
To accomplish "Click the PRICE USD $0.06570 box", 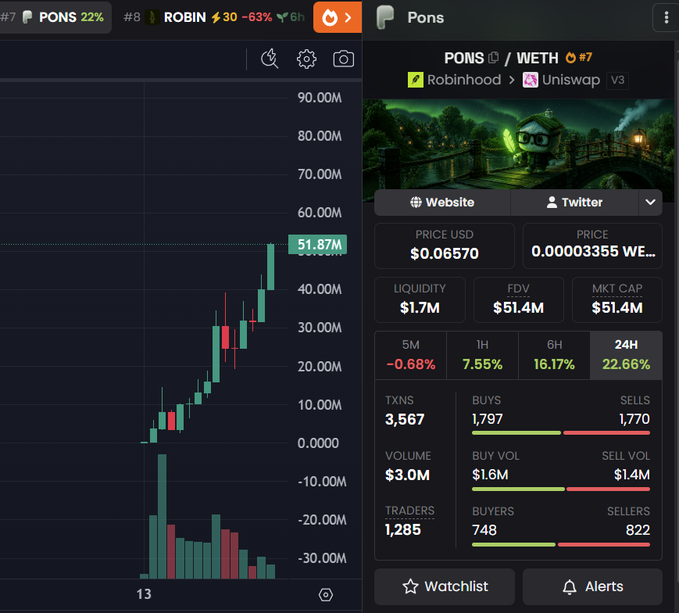I will 444,245.
